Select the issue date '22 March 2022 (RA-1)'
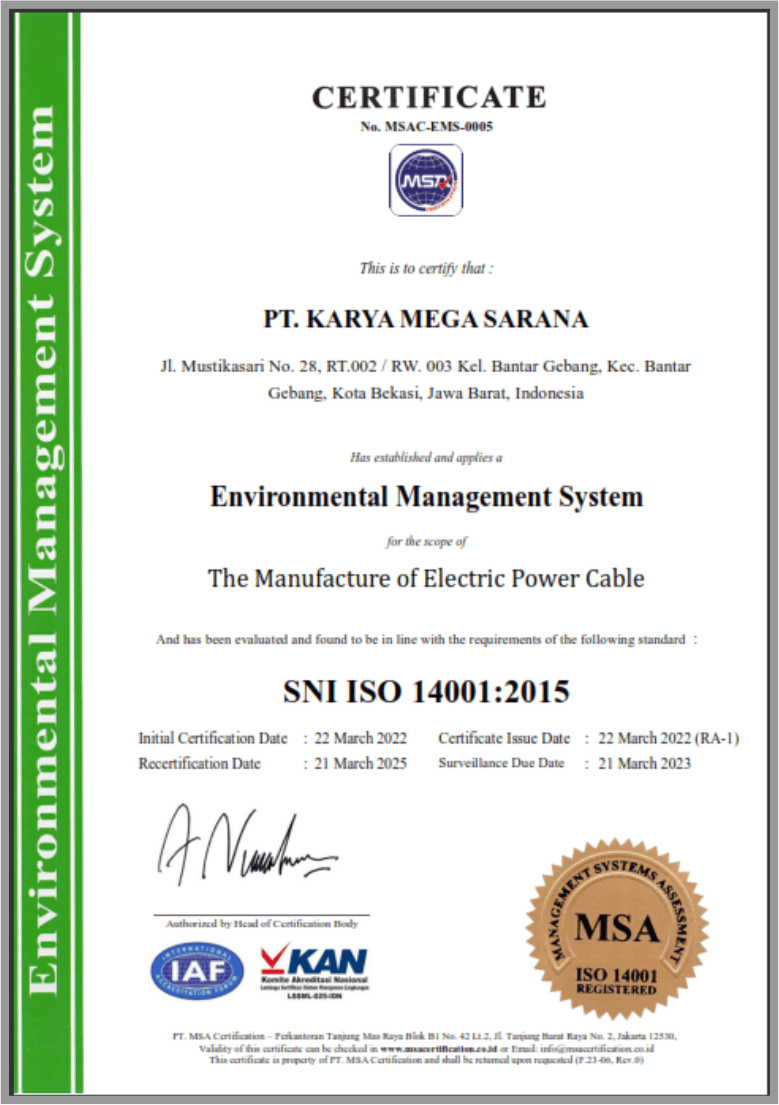779x1105 pixels. 668,738
